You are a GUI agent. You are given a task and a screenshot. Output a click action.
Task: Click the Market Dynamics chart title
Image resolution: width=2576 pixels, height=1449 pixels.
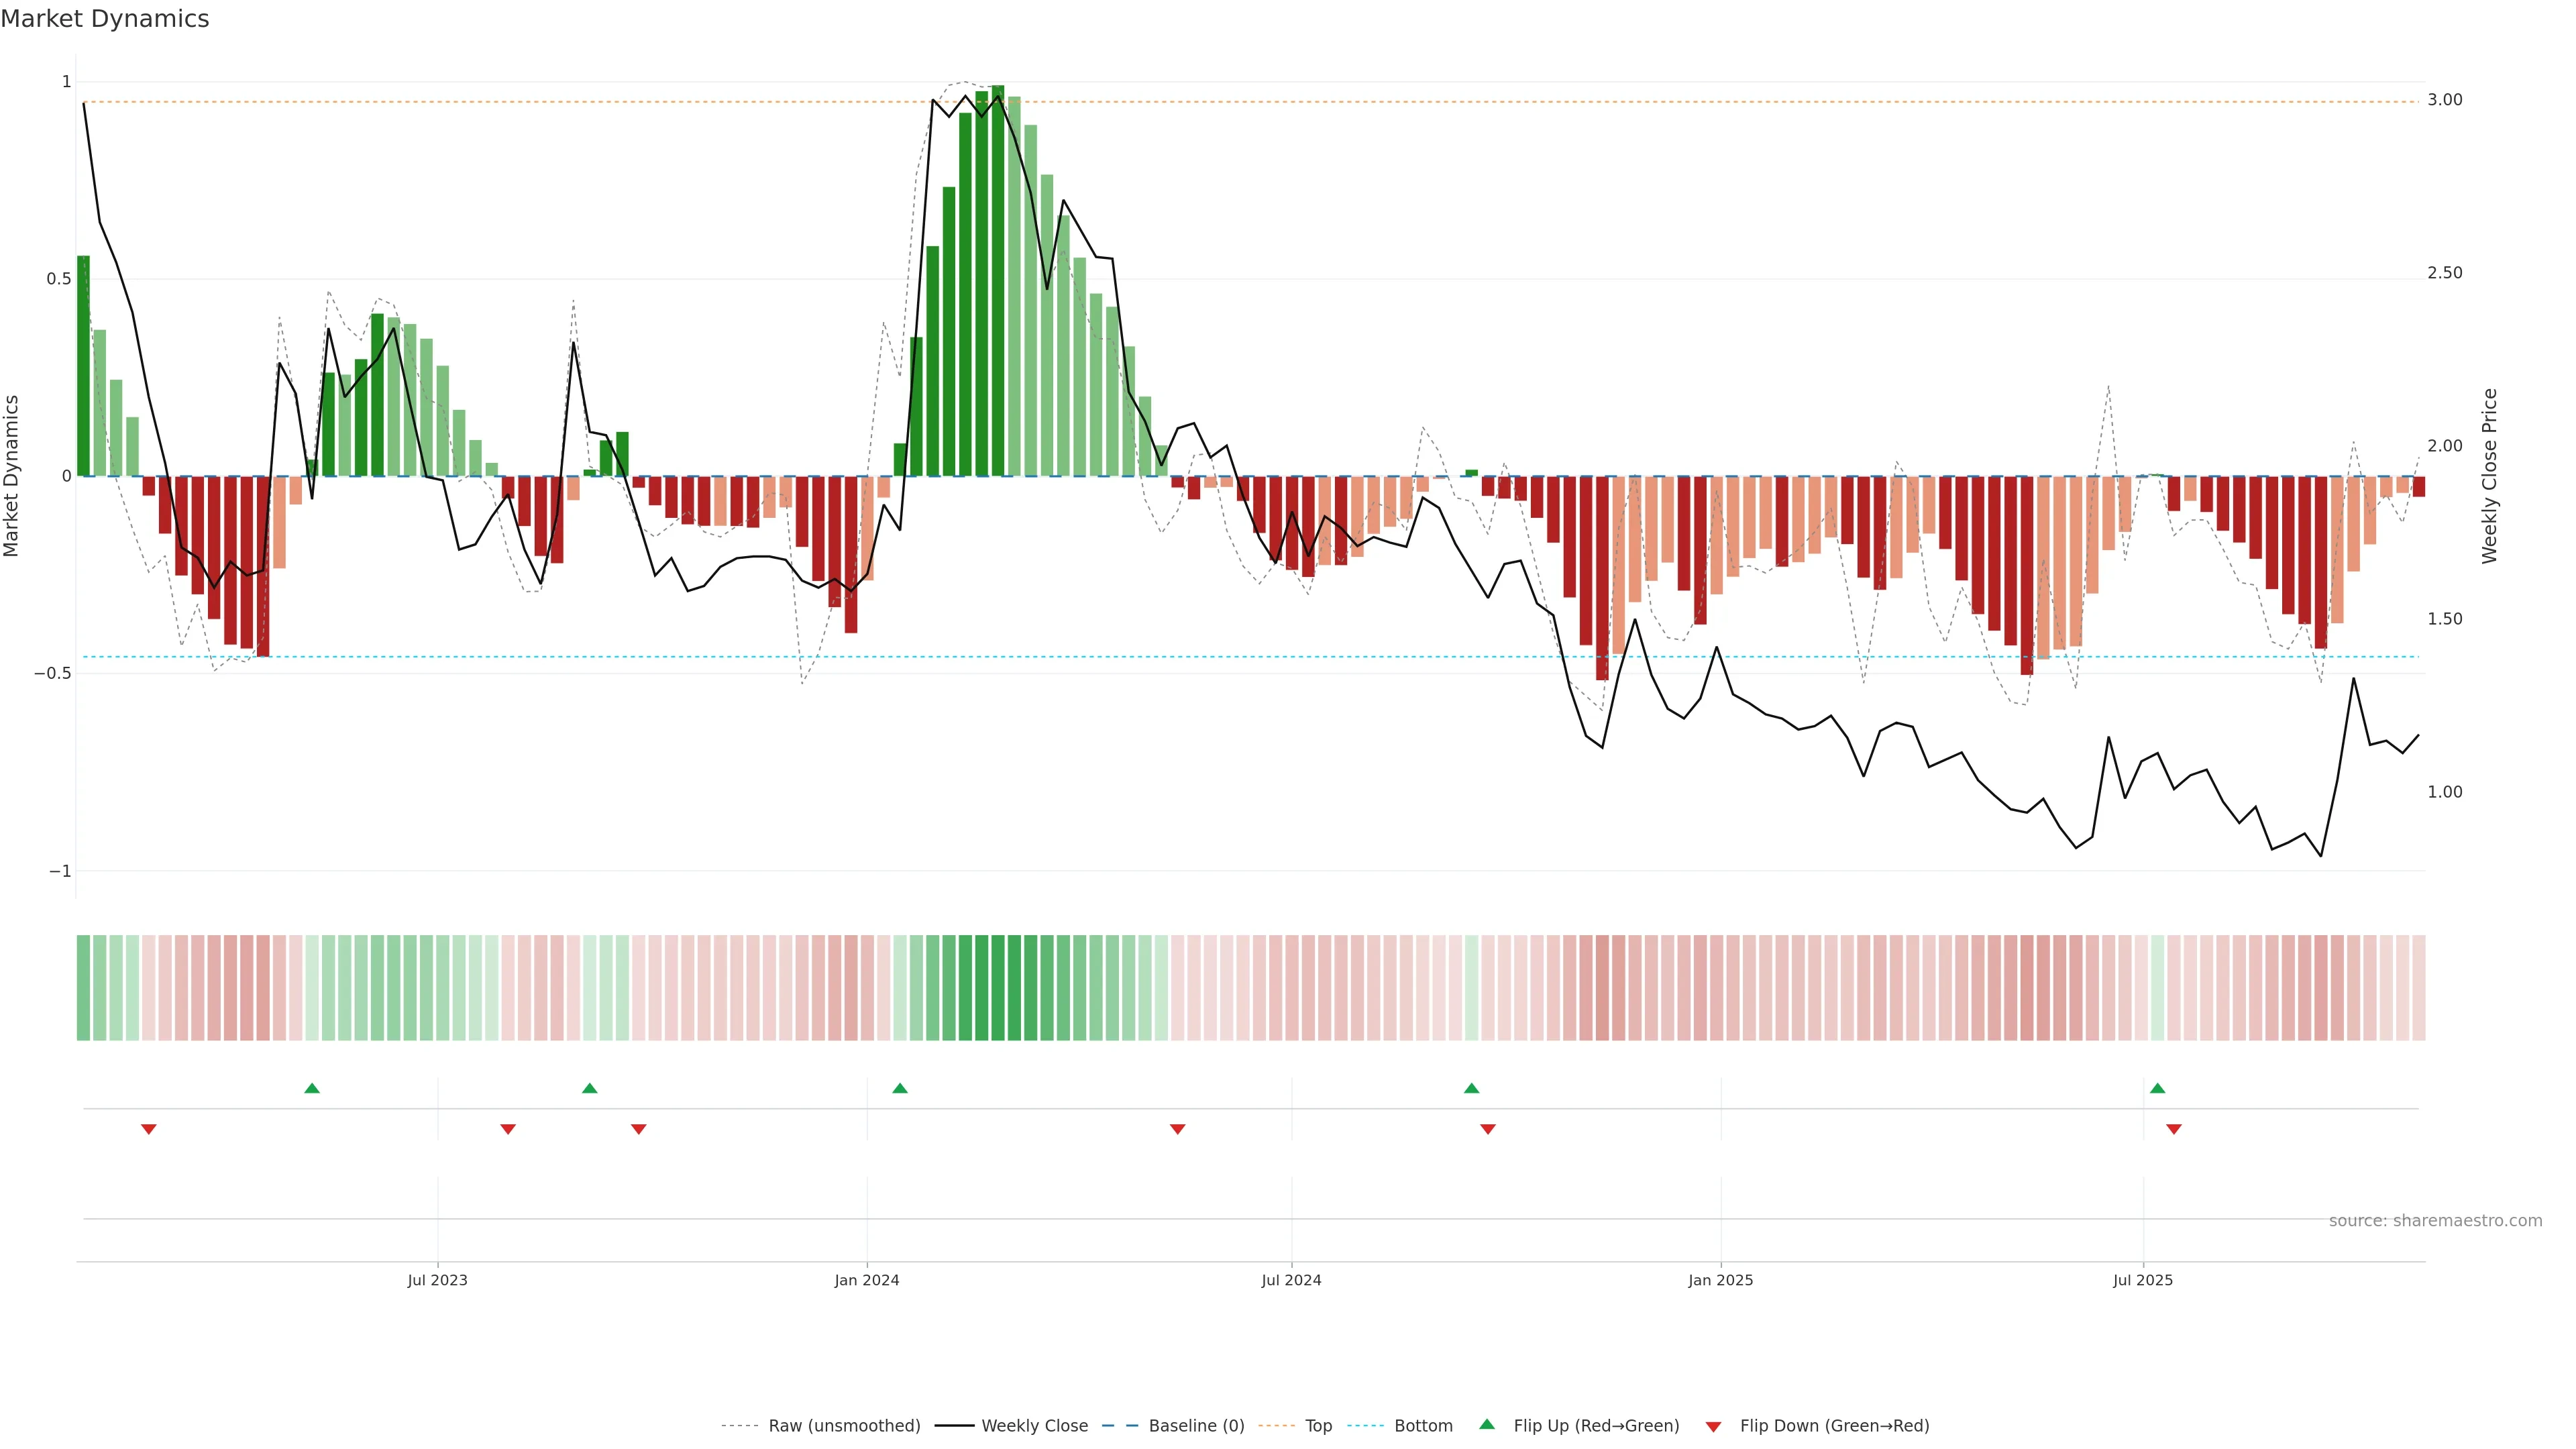coord(105,19)
